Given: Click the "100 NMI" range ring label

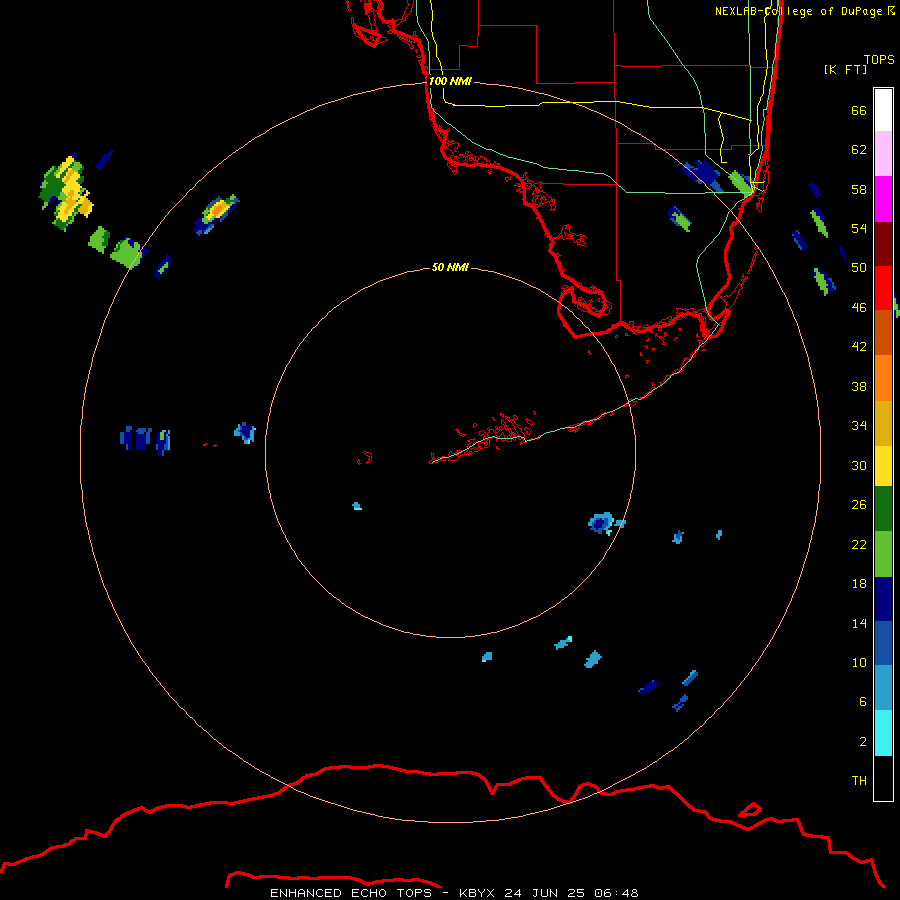Looking at the screenshot, I should point(450,81).
